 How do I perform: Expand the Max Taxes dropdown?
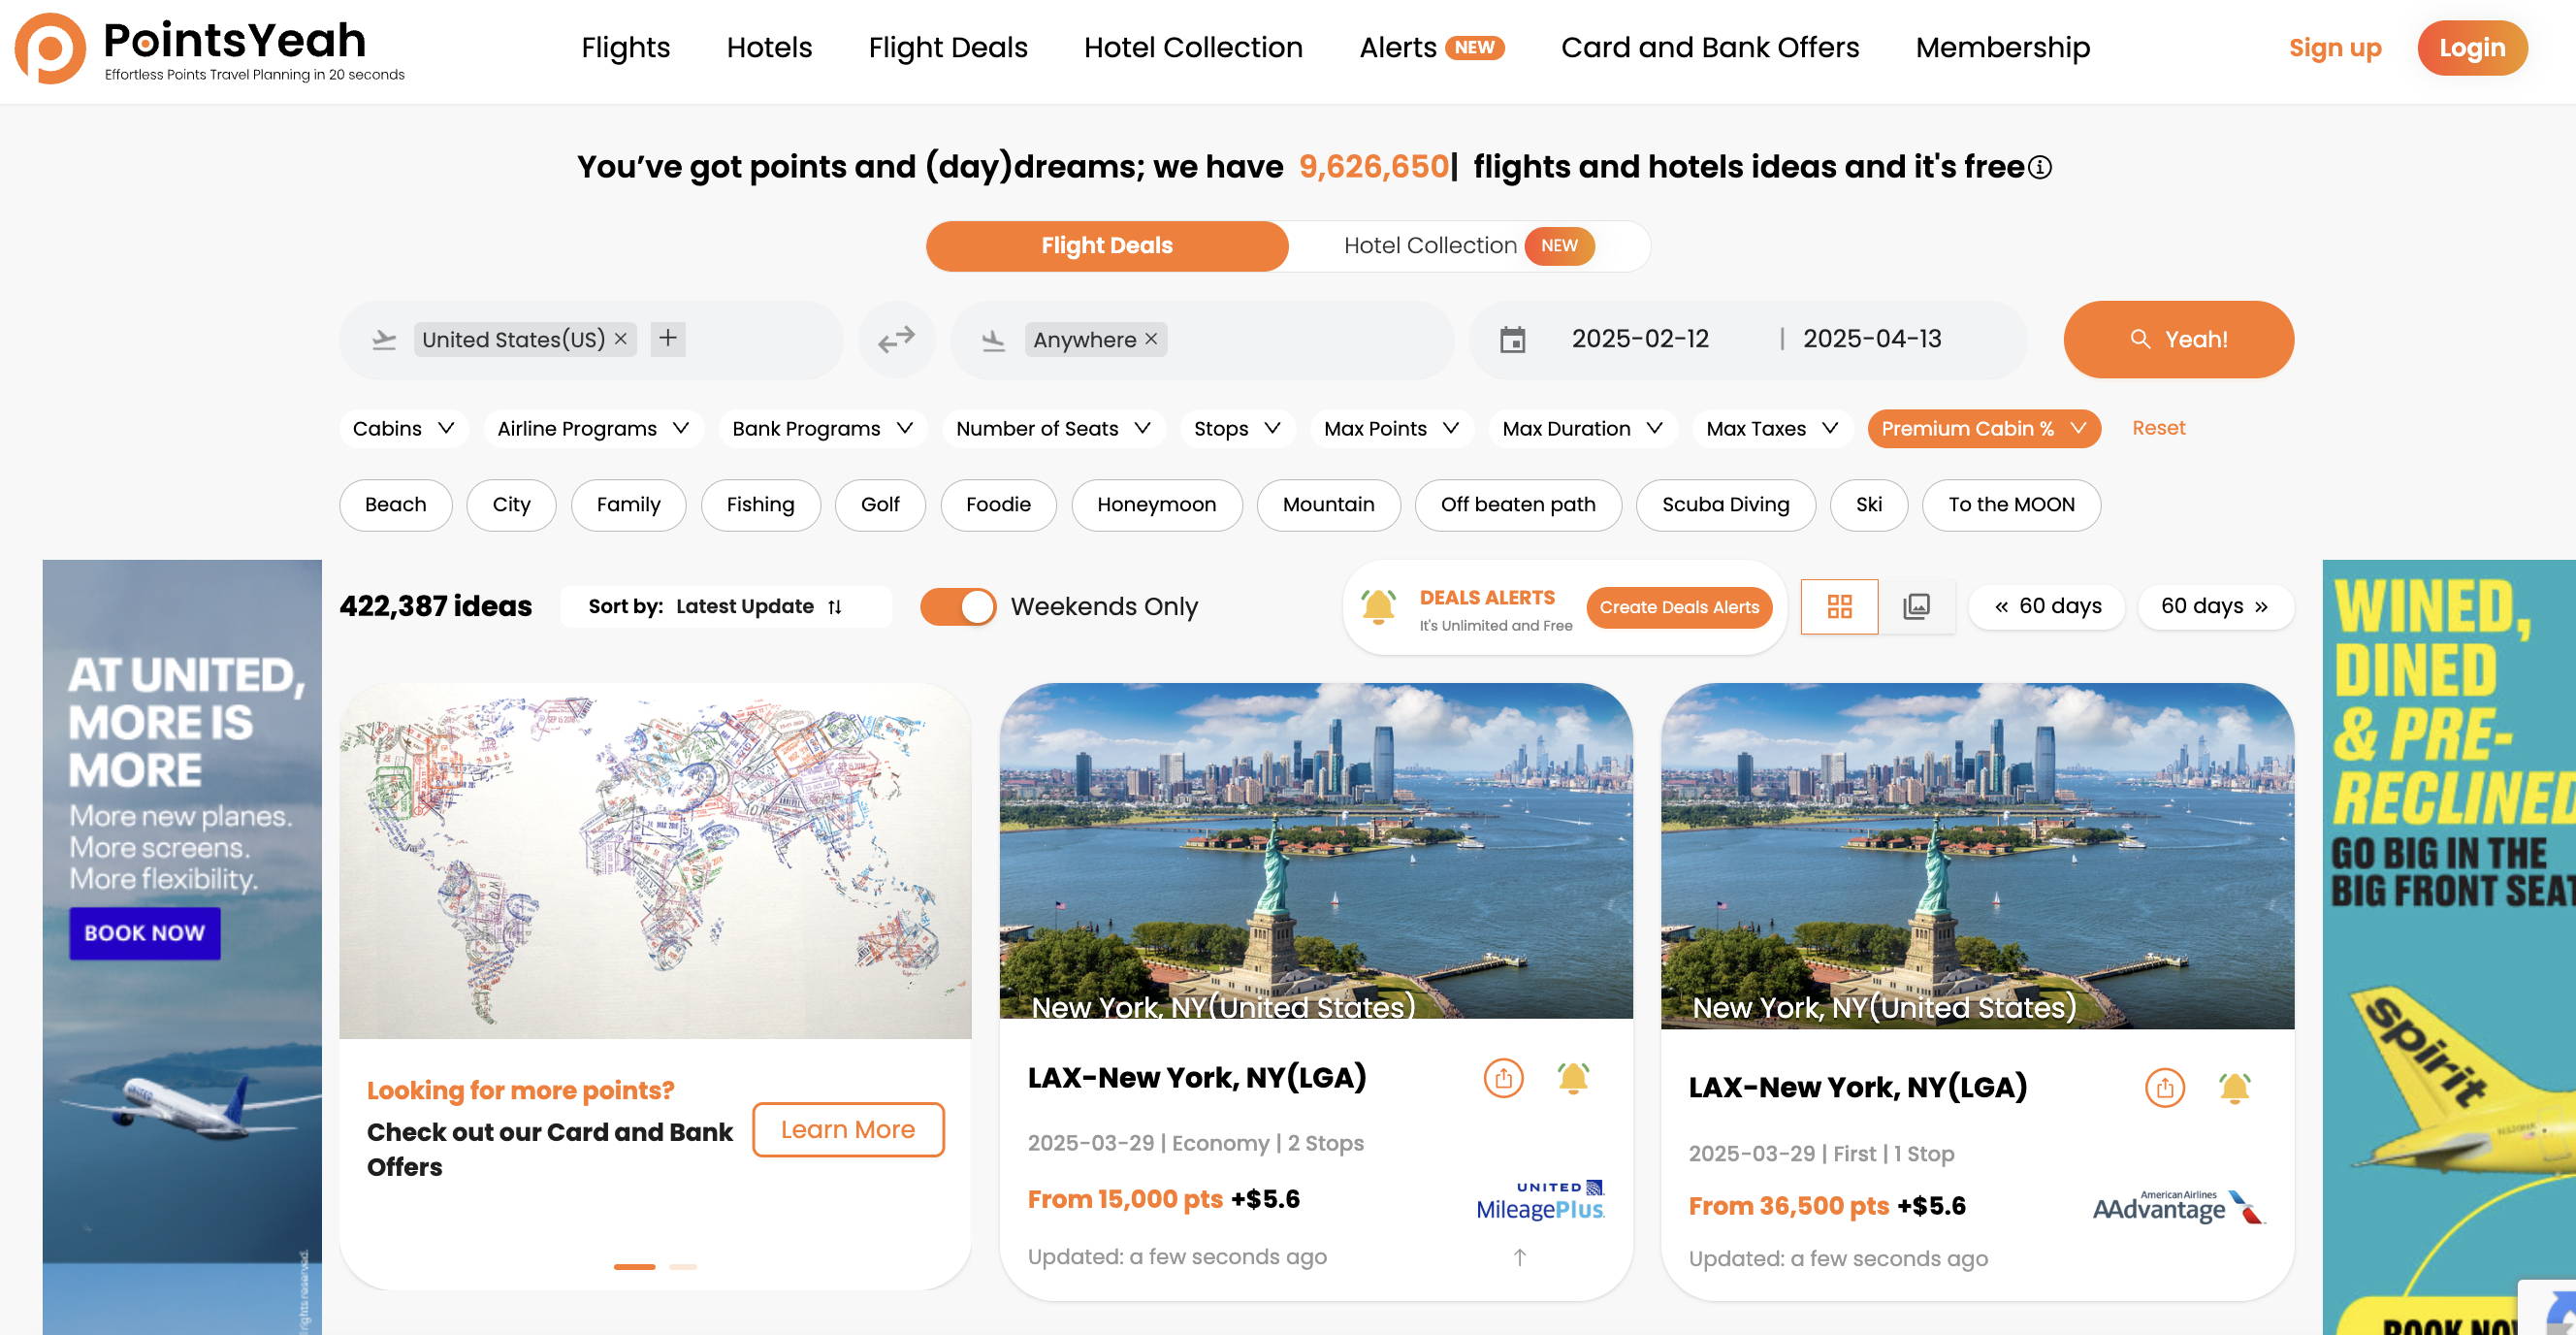(x=1772, y=429)
